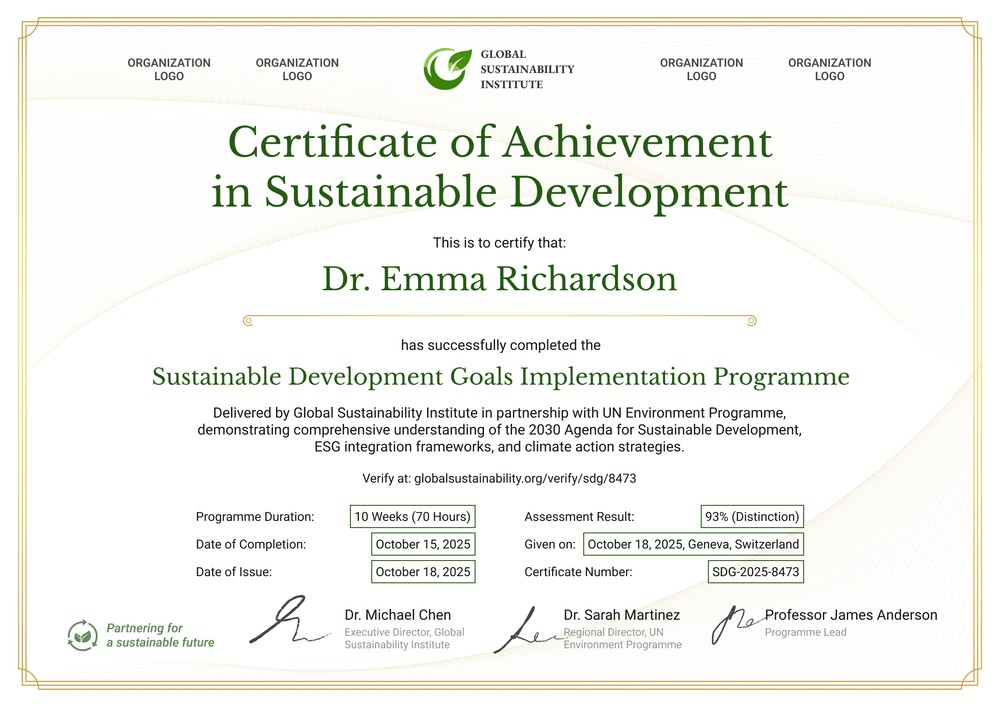Select the third Organization Logo placeholder
Screen dimensions: 1000x707
click(701, 69)
